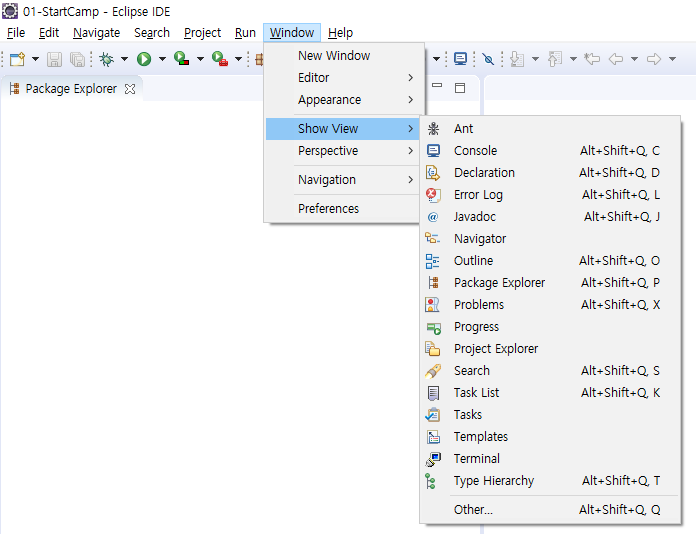
Task: Open the Run menu
Action: click(x=245, y=33)
